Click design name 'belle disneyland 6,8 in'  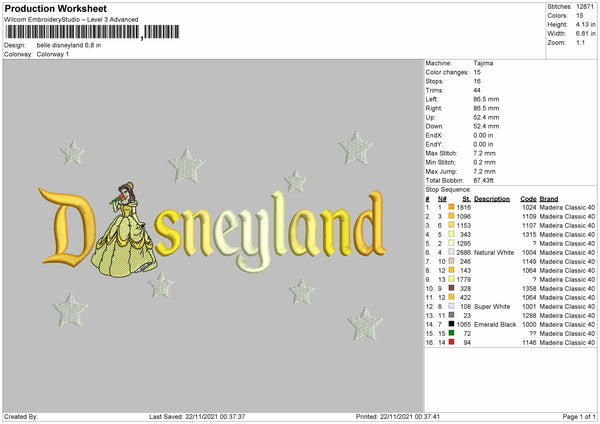coord(69,45)
